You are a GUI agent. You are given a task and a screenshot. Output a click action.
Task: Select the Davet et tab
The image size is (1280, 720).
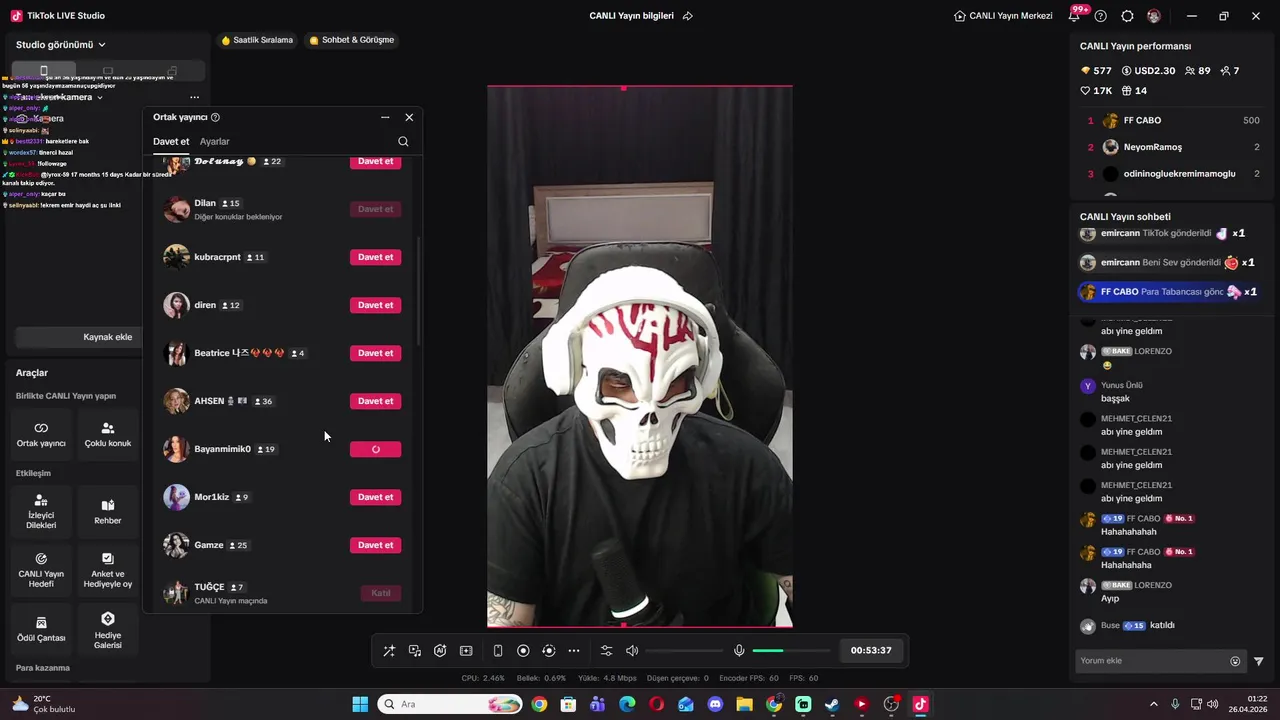click(171, 142)
